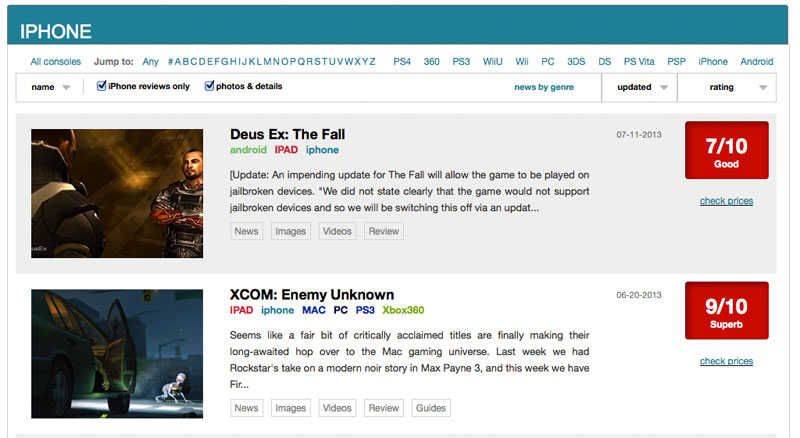This screenshot has width=800, height=438.
Task: Open Guides button for XCOM
Action: [431, 408]
